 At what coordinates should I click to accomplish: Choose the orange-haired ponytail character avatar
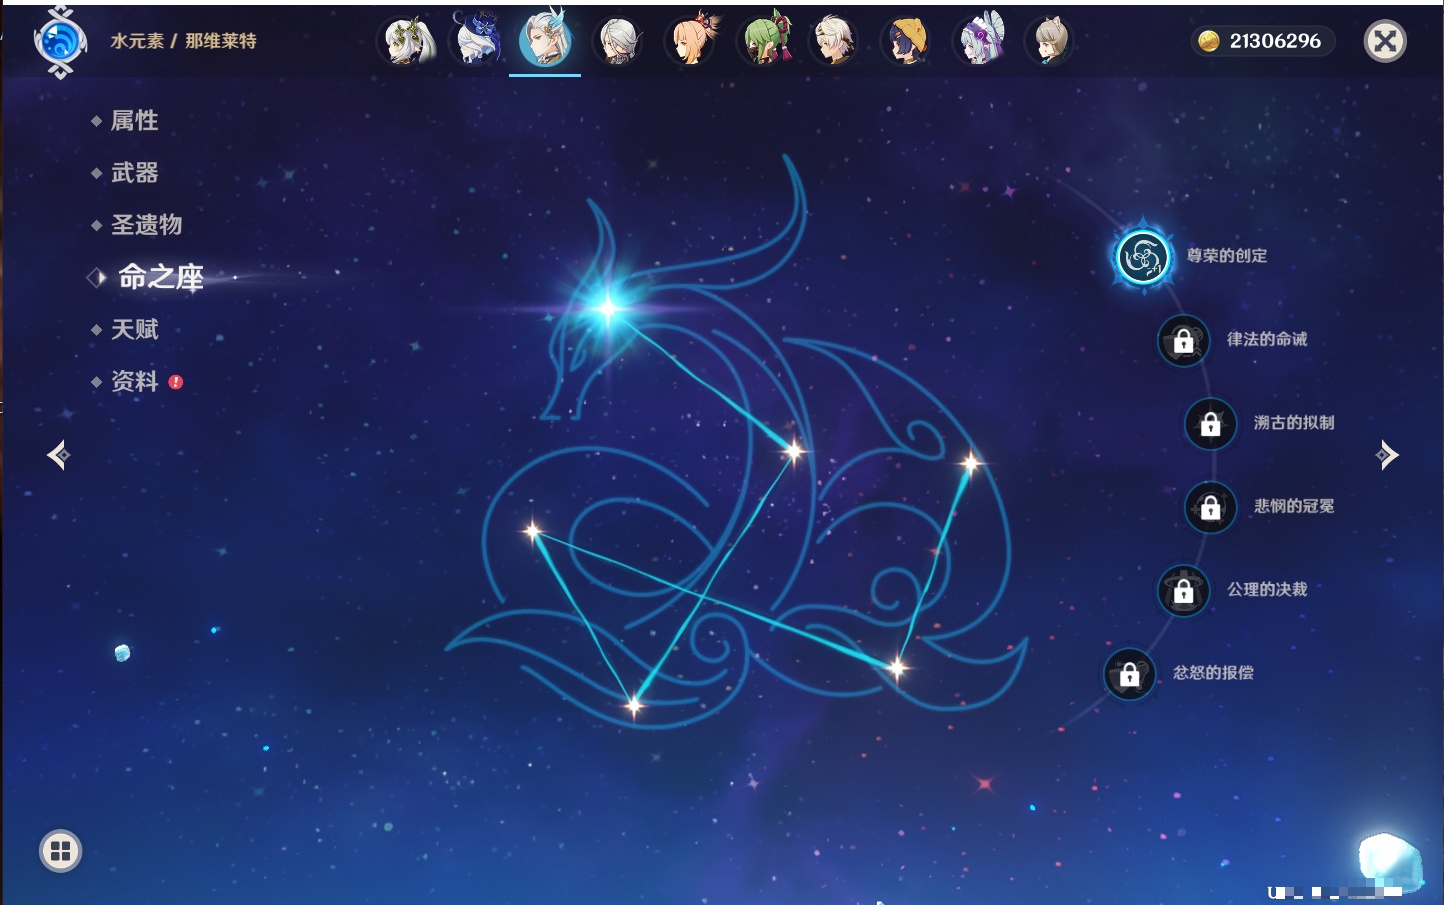(x=691, y=41)
